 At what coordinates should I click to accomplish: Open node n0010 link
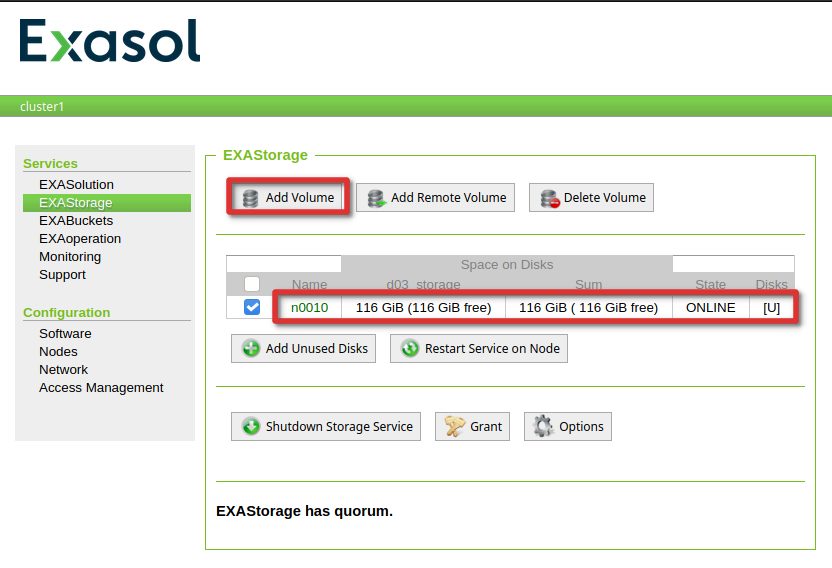[x=309, y=307]
